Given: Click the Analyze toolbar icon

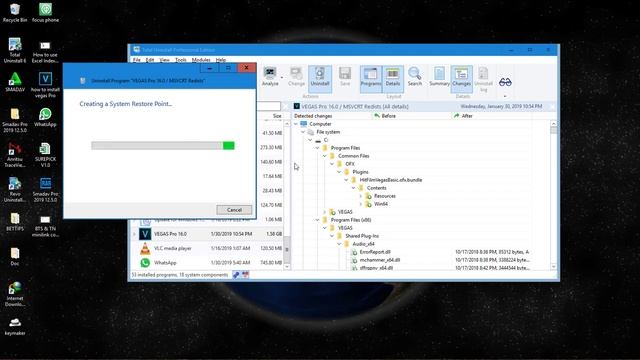Looking at the screenshot, I should pyautogui.click(x=270, y=77).
